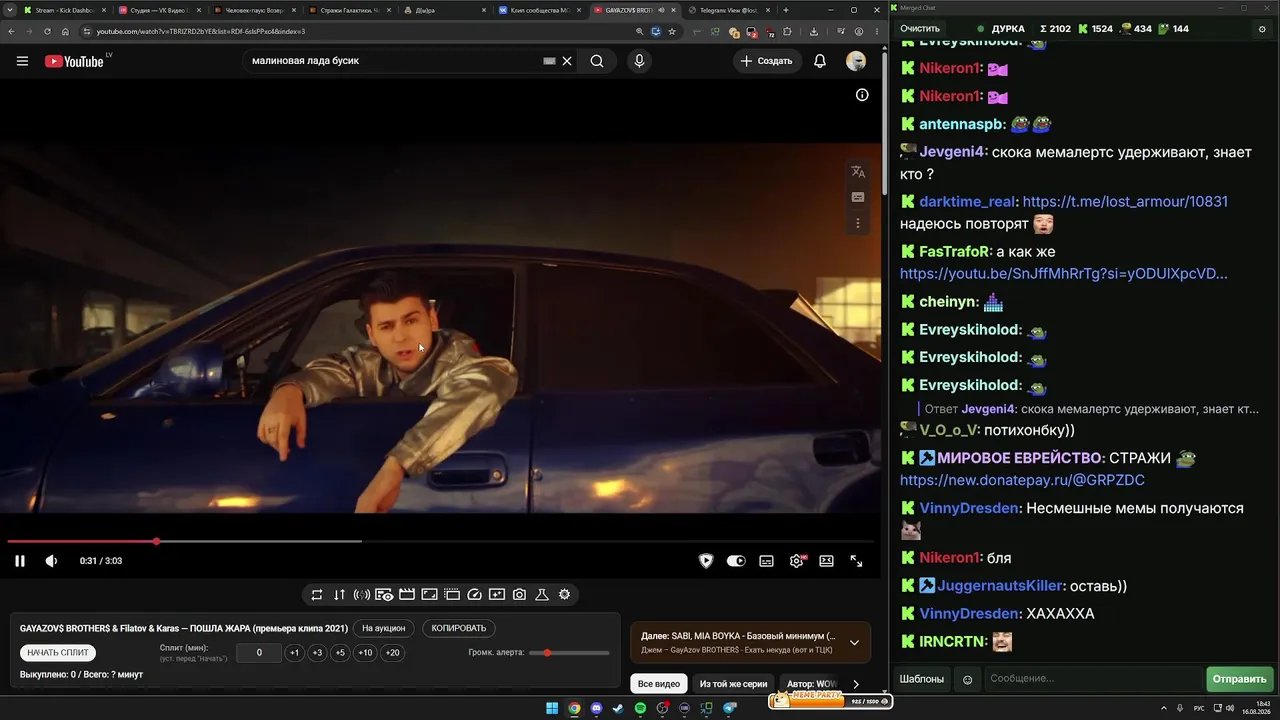Click the КОПИРОВАТЬ button
This screenshot has width=1280, height=720.
[x=459, y=628]
